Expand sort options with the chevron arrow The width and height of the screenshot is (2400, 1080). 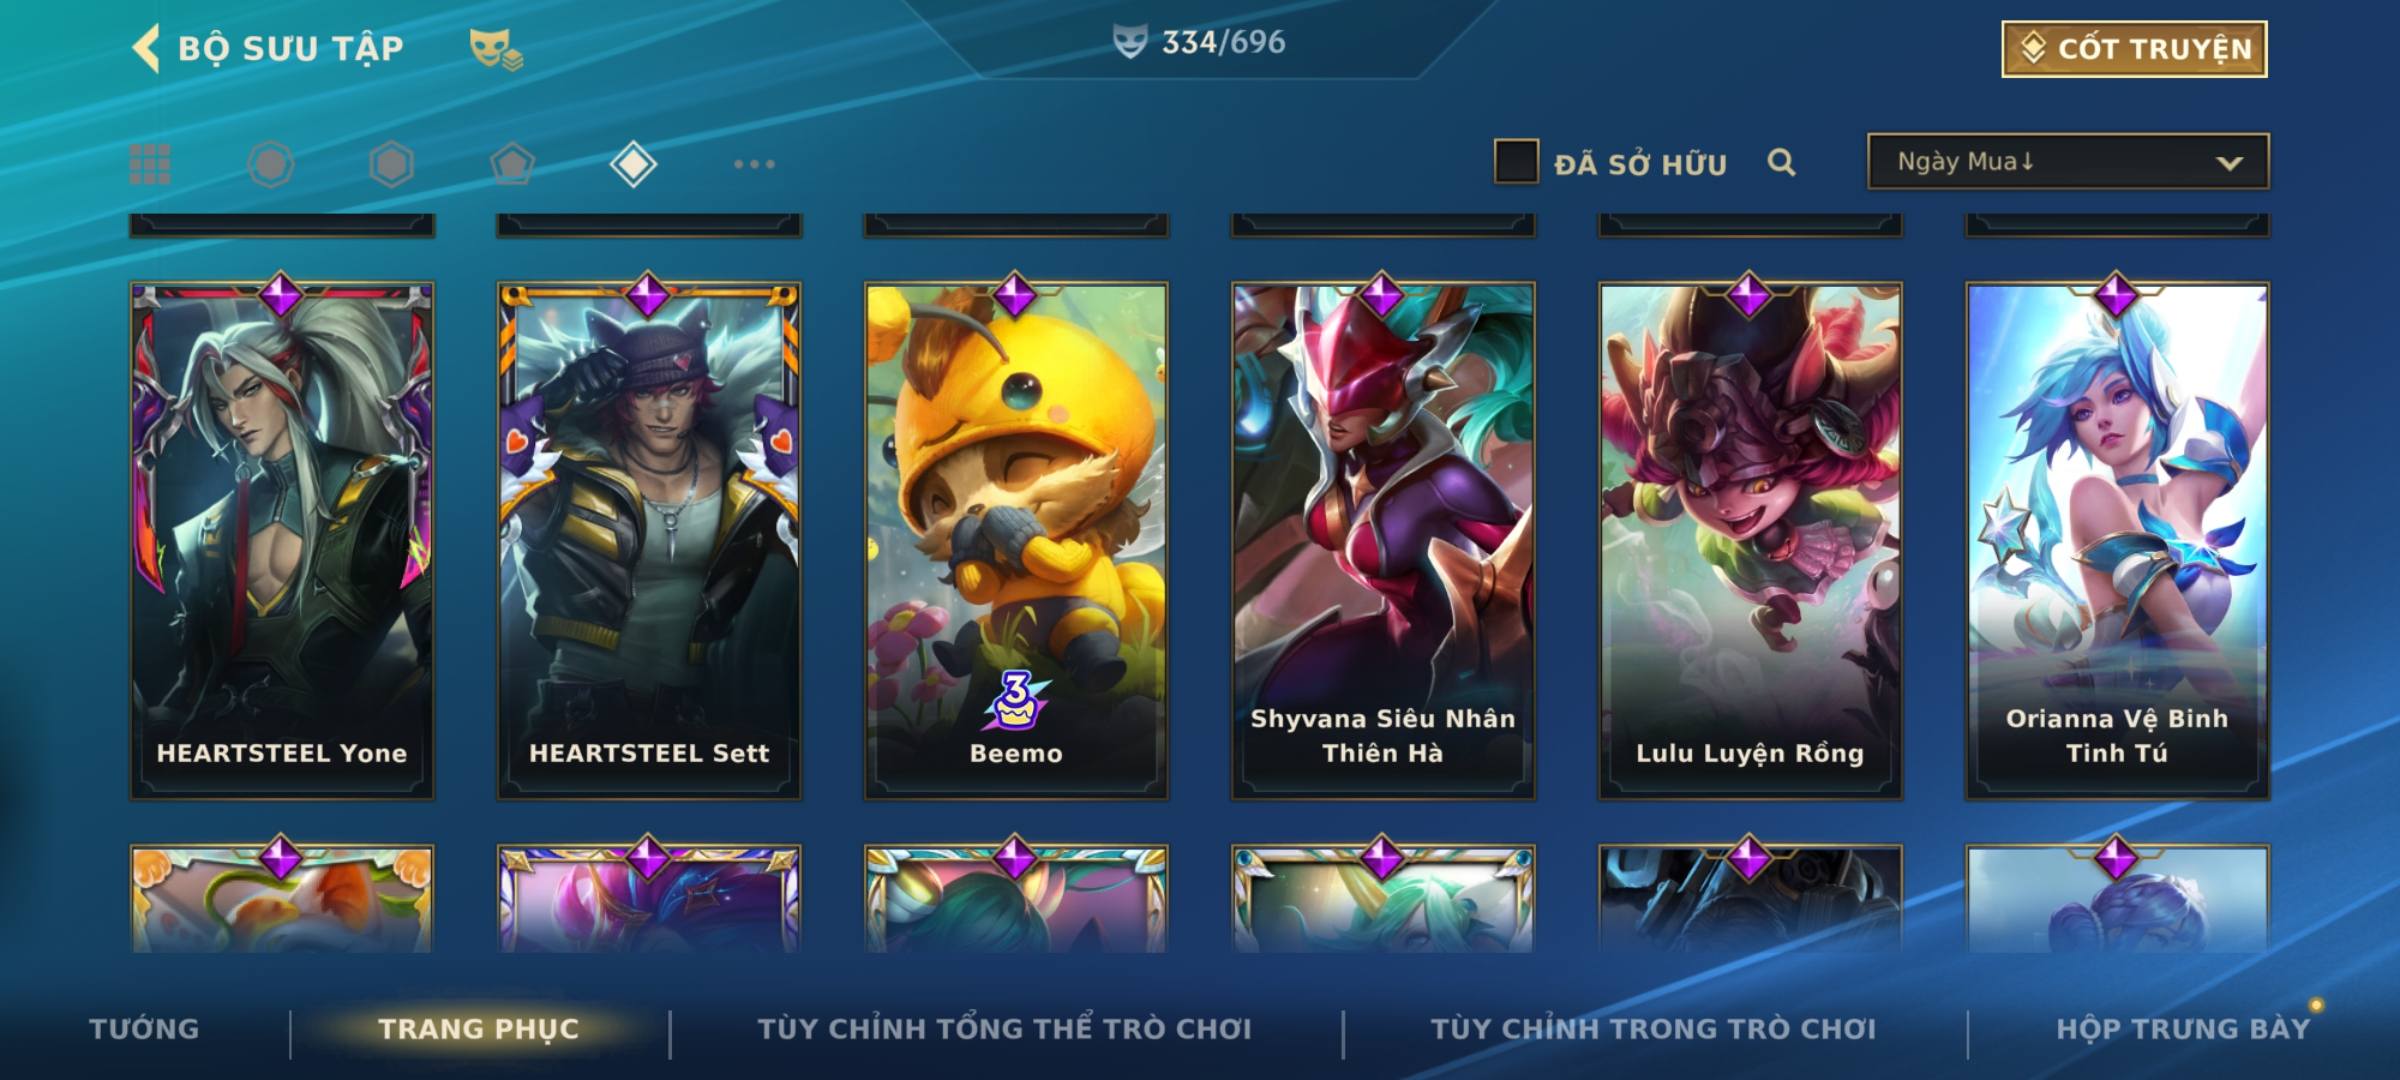(2229, 163)
